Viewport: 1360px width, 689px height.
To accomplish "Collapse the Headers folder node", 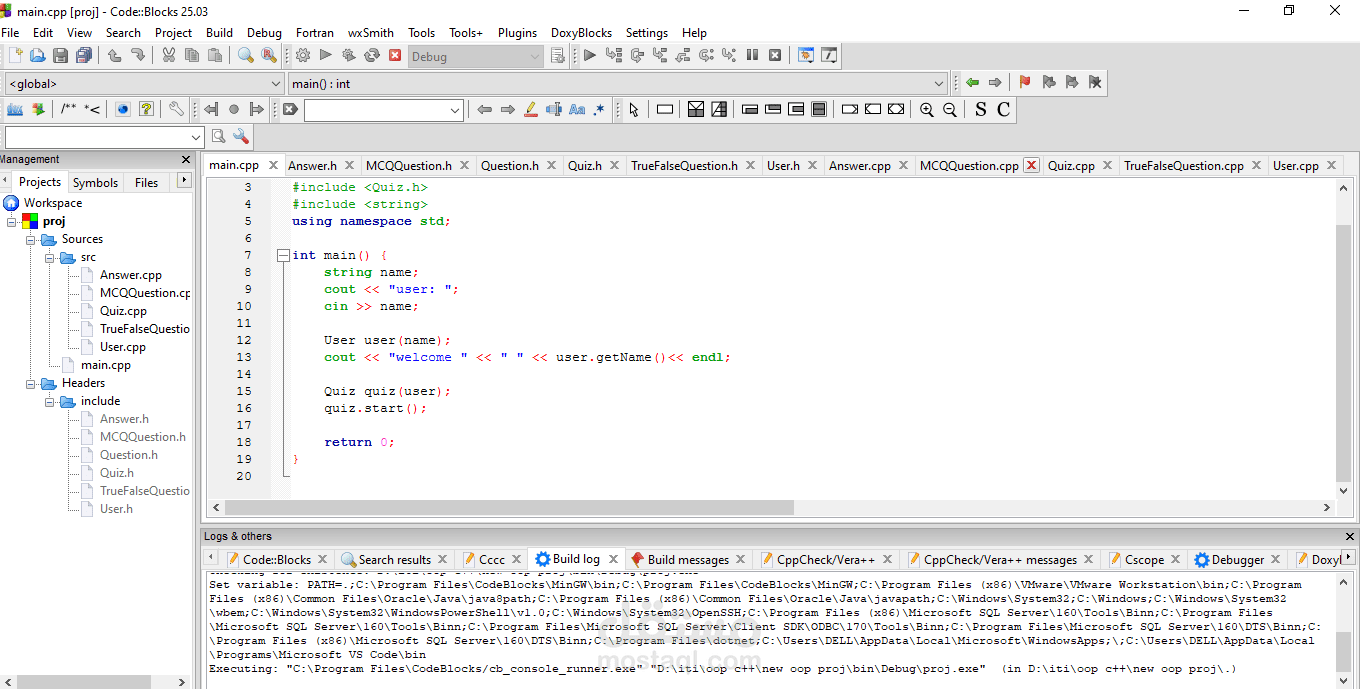I will [x=30, y=384].
